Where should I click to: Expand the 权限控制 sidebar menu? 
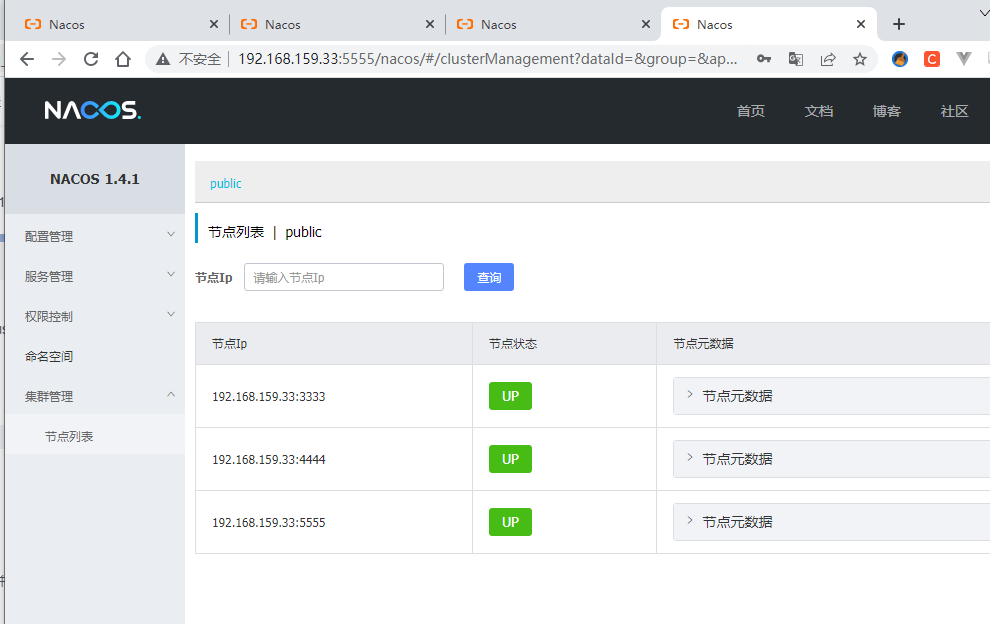point(95,316)
